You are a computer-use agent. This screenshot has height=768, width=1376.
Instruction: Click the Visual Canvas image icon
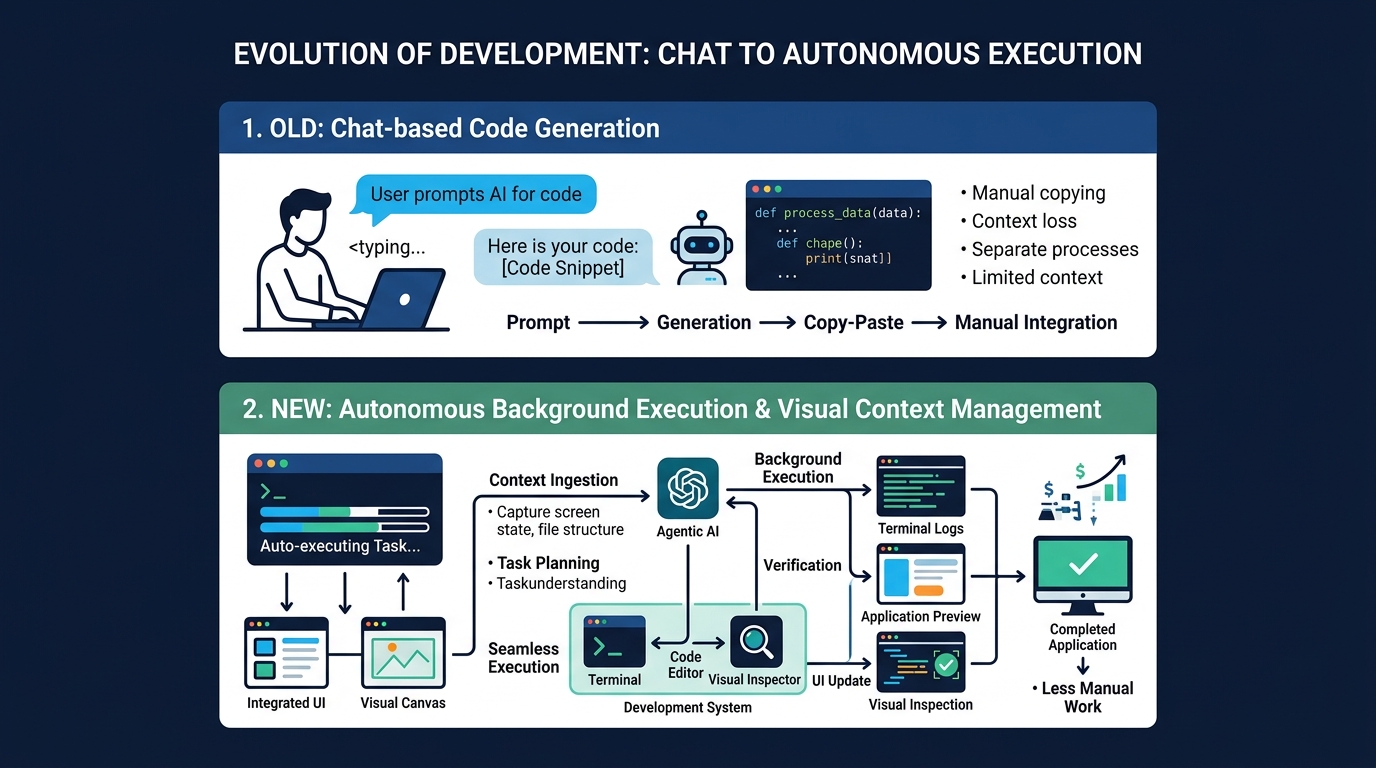point(402,653)
